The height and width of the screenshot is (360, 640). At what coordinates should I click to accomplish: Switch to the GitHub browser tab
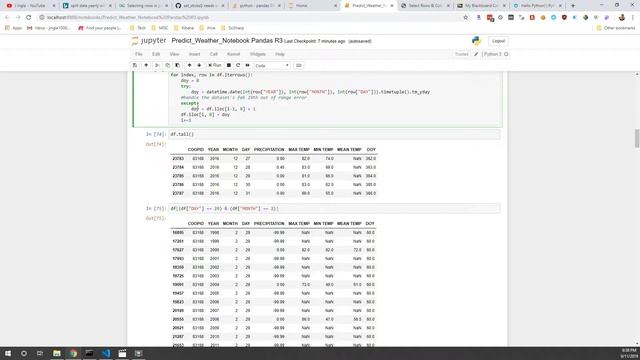click(200, 6)
